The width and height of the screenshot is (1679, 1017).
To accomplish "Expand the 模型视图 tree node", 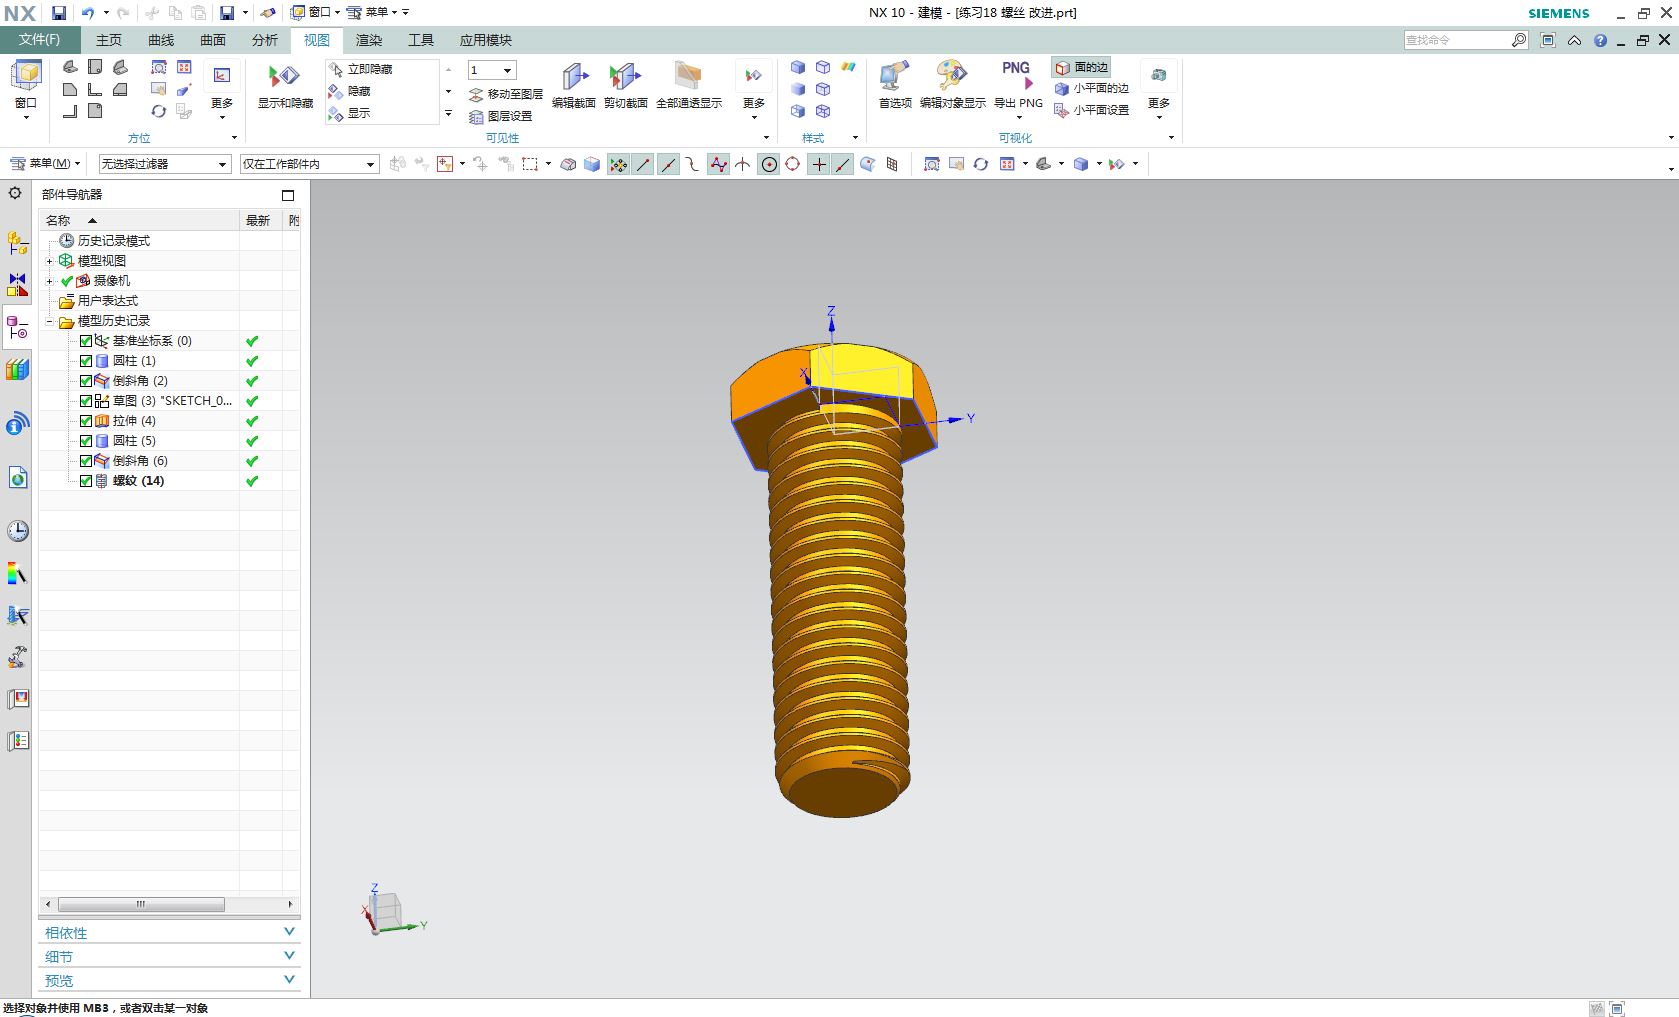I will click(x=49, y=261).
